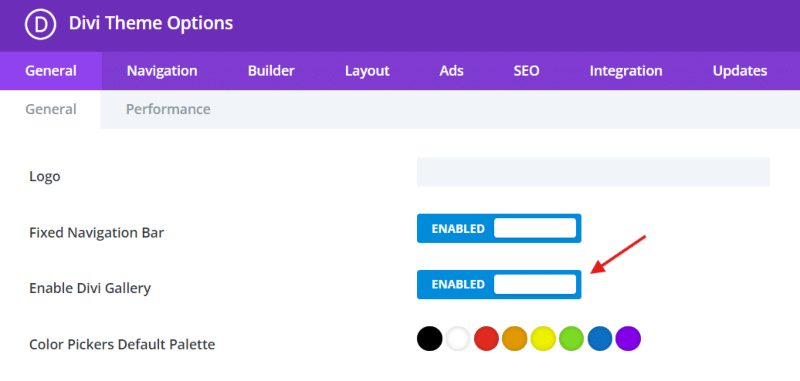Image resolution: width=800 pixels, height=381 pixels.
Task: Pick the white palette swatch
Action: (458, 339)
